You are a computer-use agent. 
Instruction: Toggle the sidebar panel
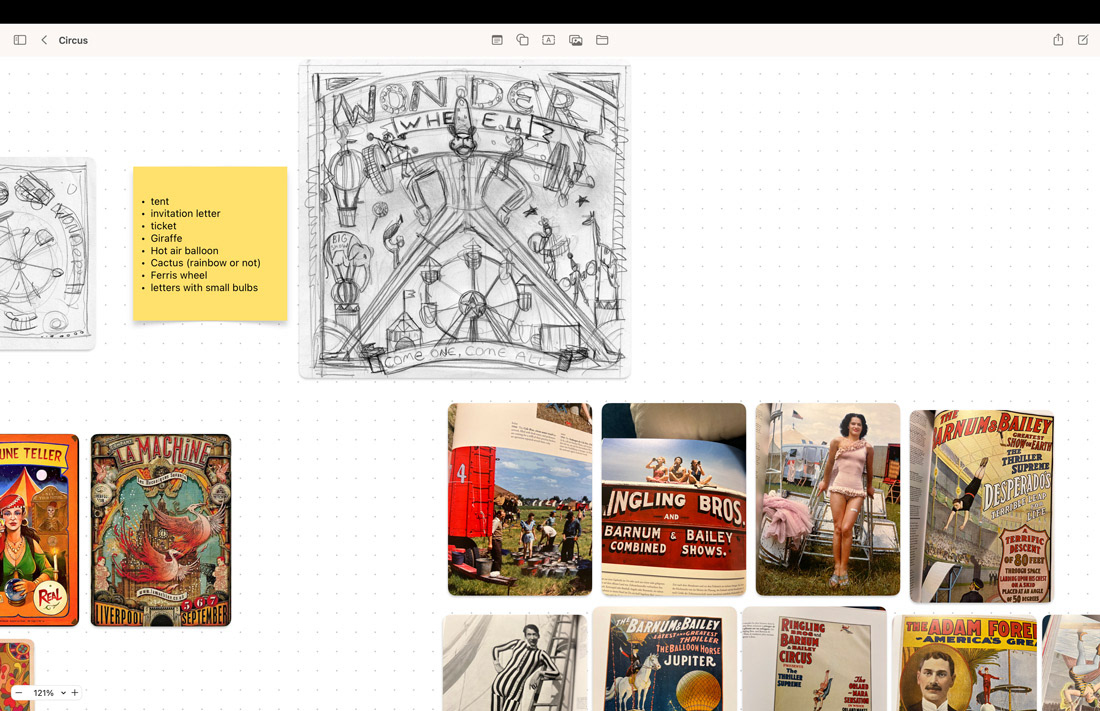click(x=20, y=40)
